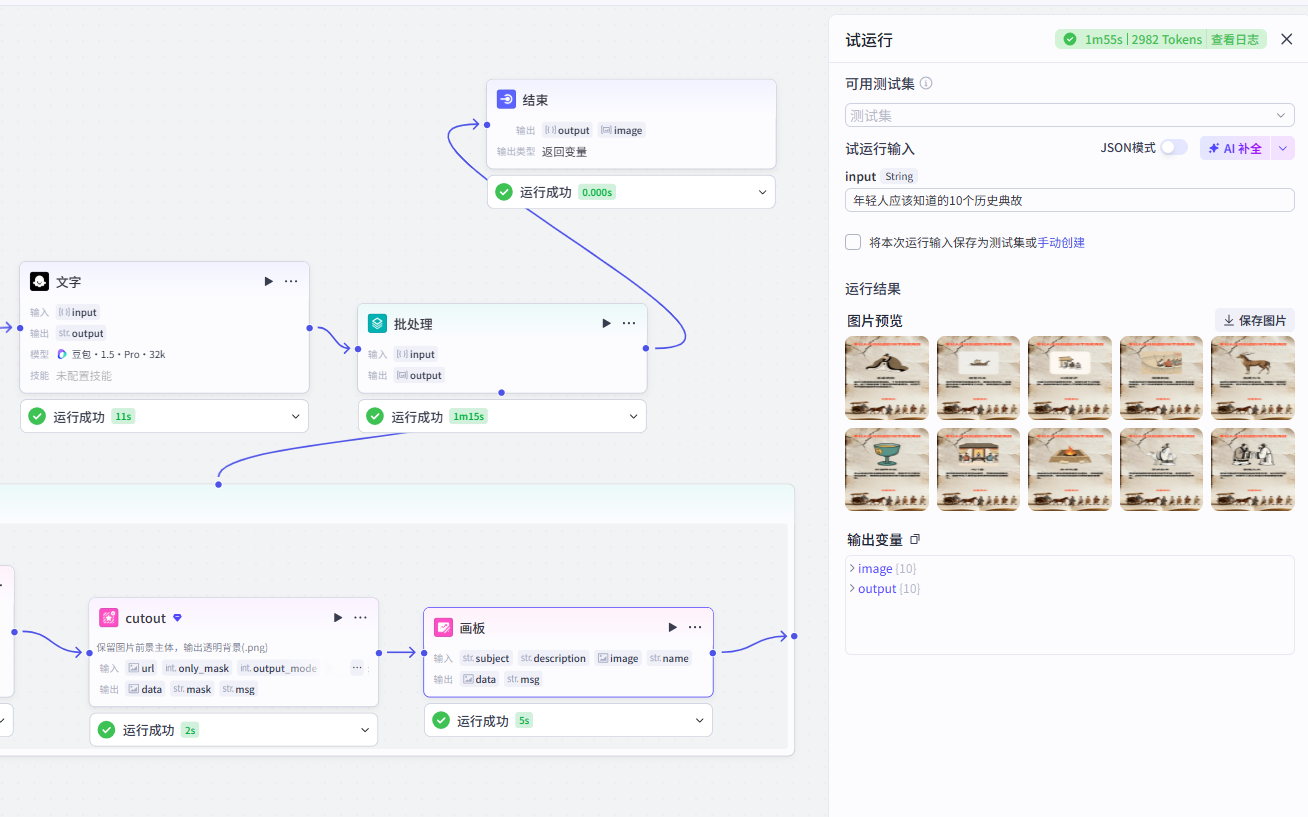Click the badge icon beside cutout title
Viewport: 1308px width, 817px height.
click(177, 618)
